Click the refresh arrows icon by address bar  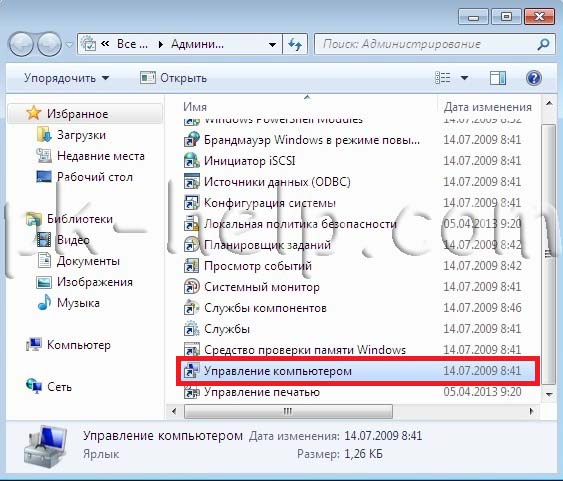(x=295, y=45)
